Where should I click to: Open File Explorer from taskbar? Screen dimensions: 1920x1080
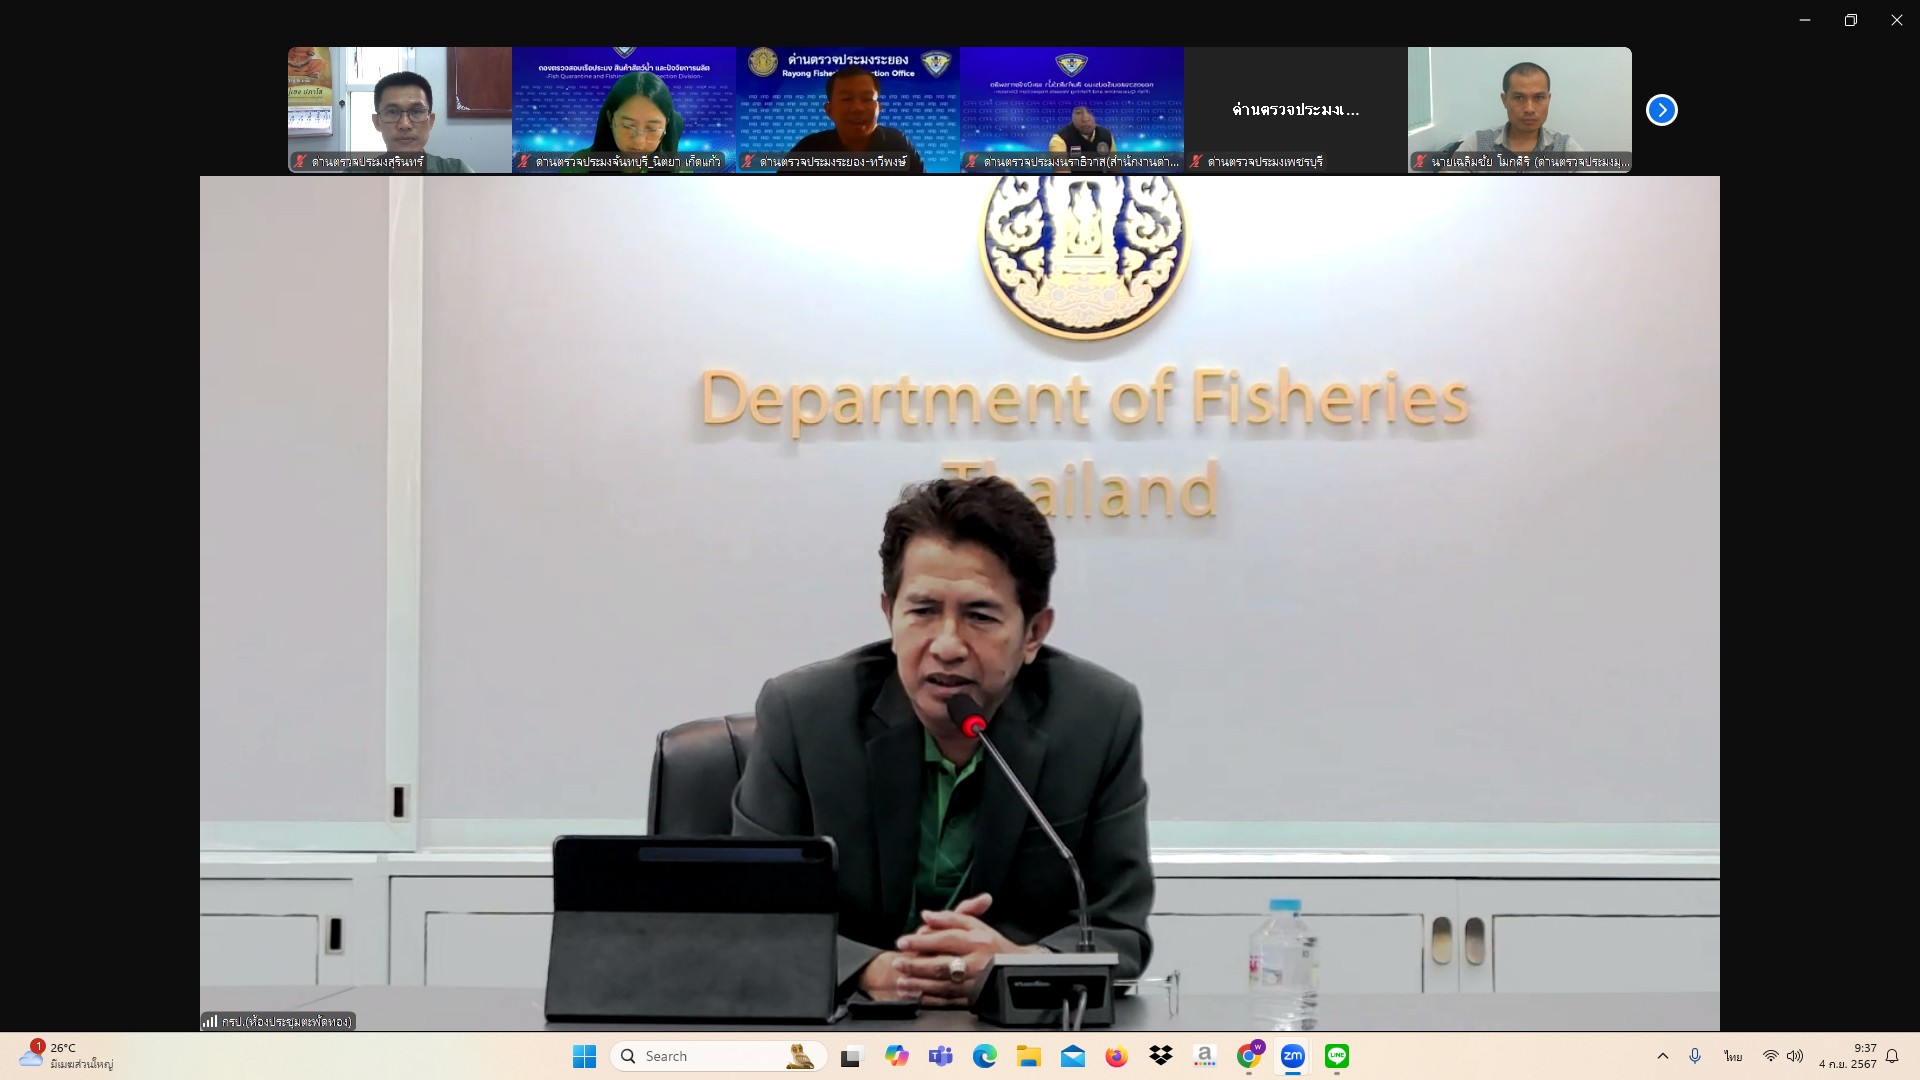(1029, 1056)
